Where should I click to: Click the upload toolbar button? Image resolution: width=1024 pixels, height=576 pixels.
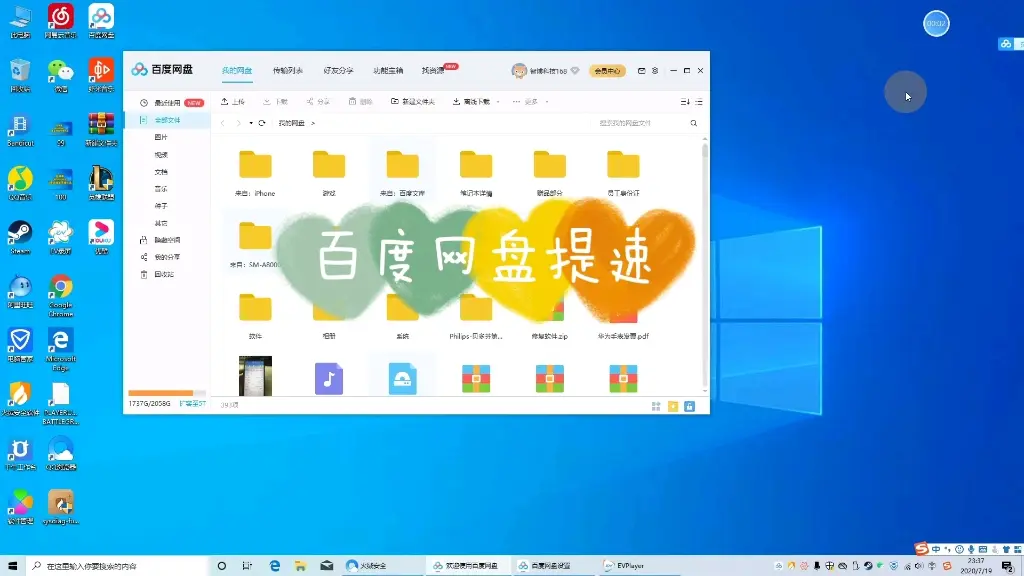coord(232,102)
